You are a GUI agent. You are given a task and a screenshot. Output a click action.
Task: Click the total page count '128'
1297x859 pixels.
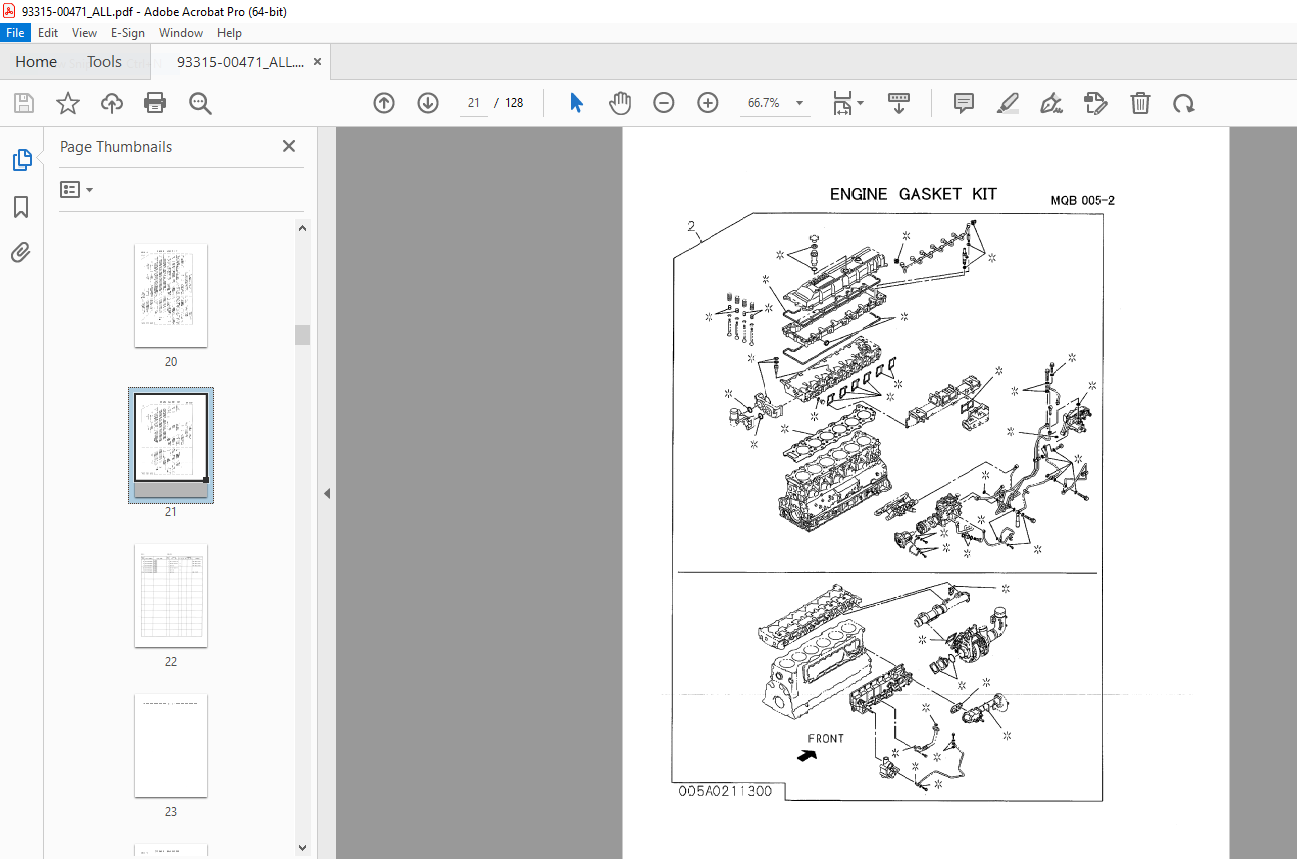pyautogui.click(x=514, y=103)
